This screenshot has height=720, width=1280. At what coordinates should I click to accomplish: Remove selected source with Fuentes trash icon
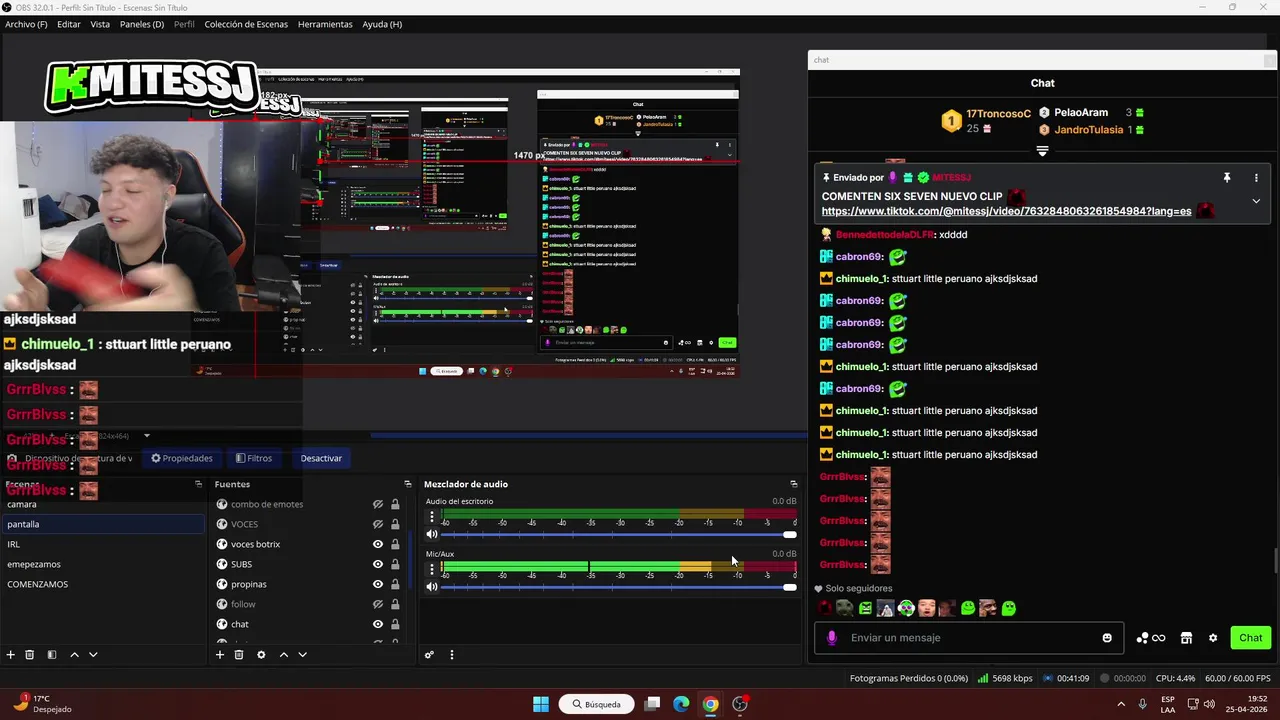coord(239,655)
